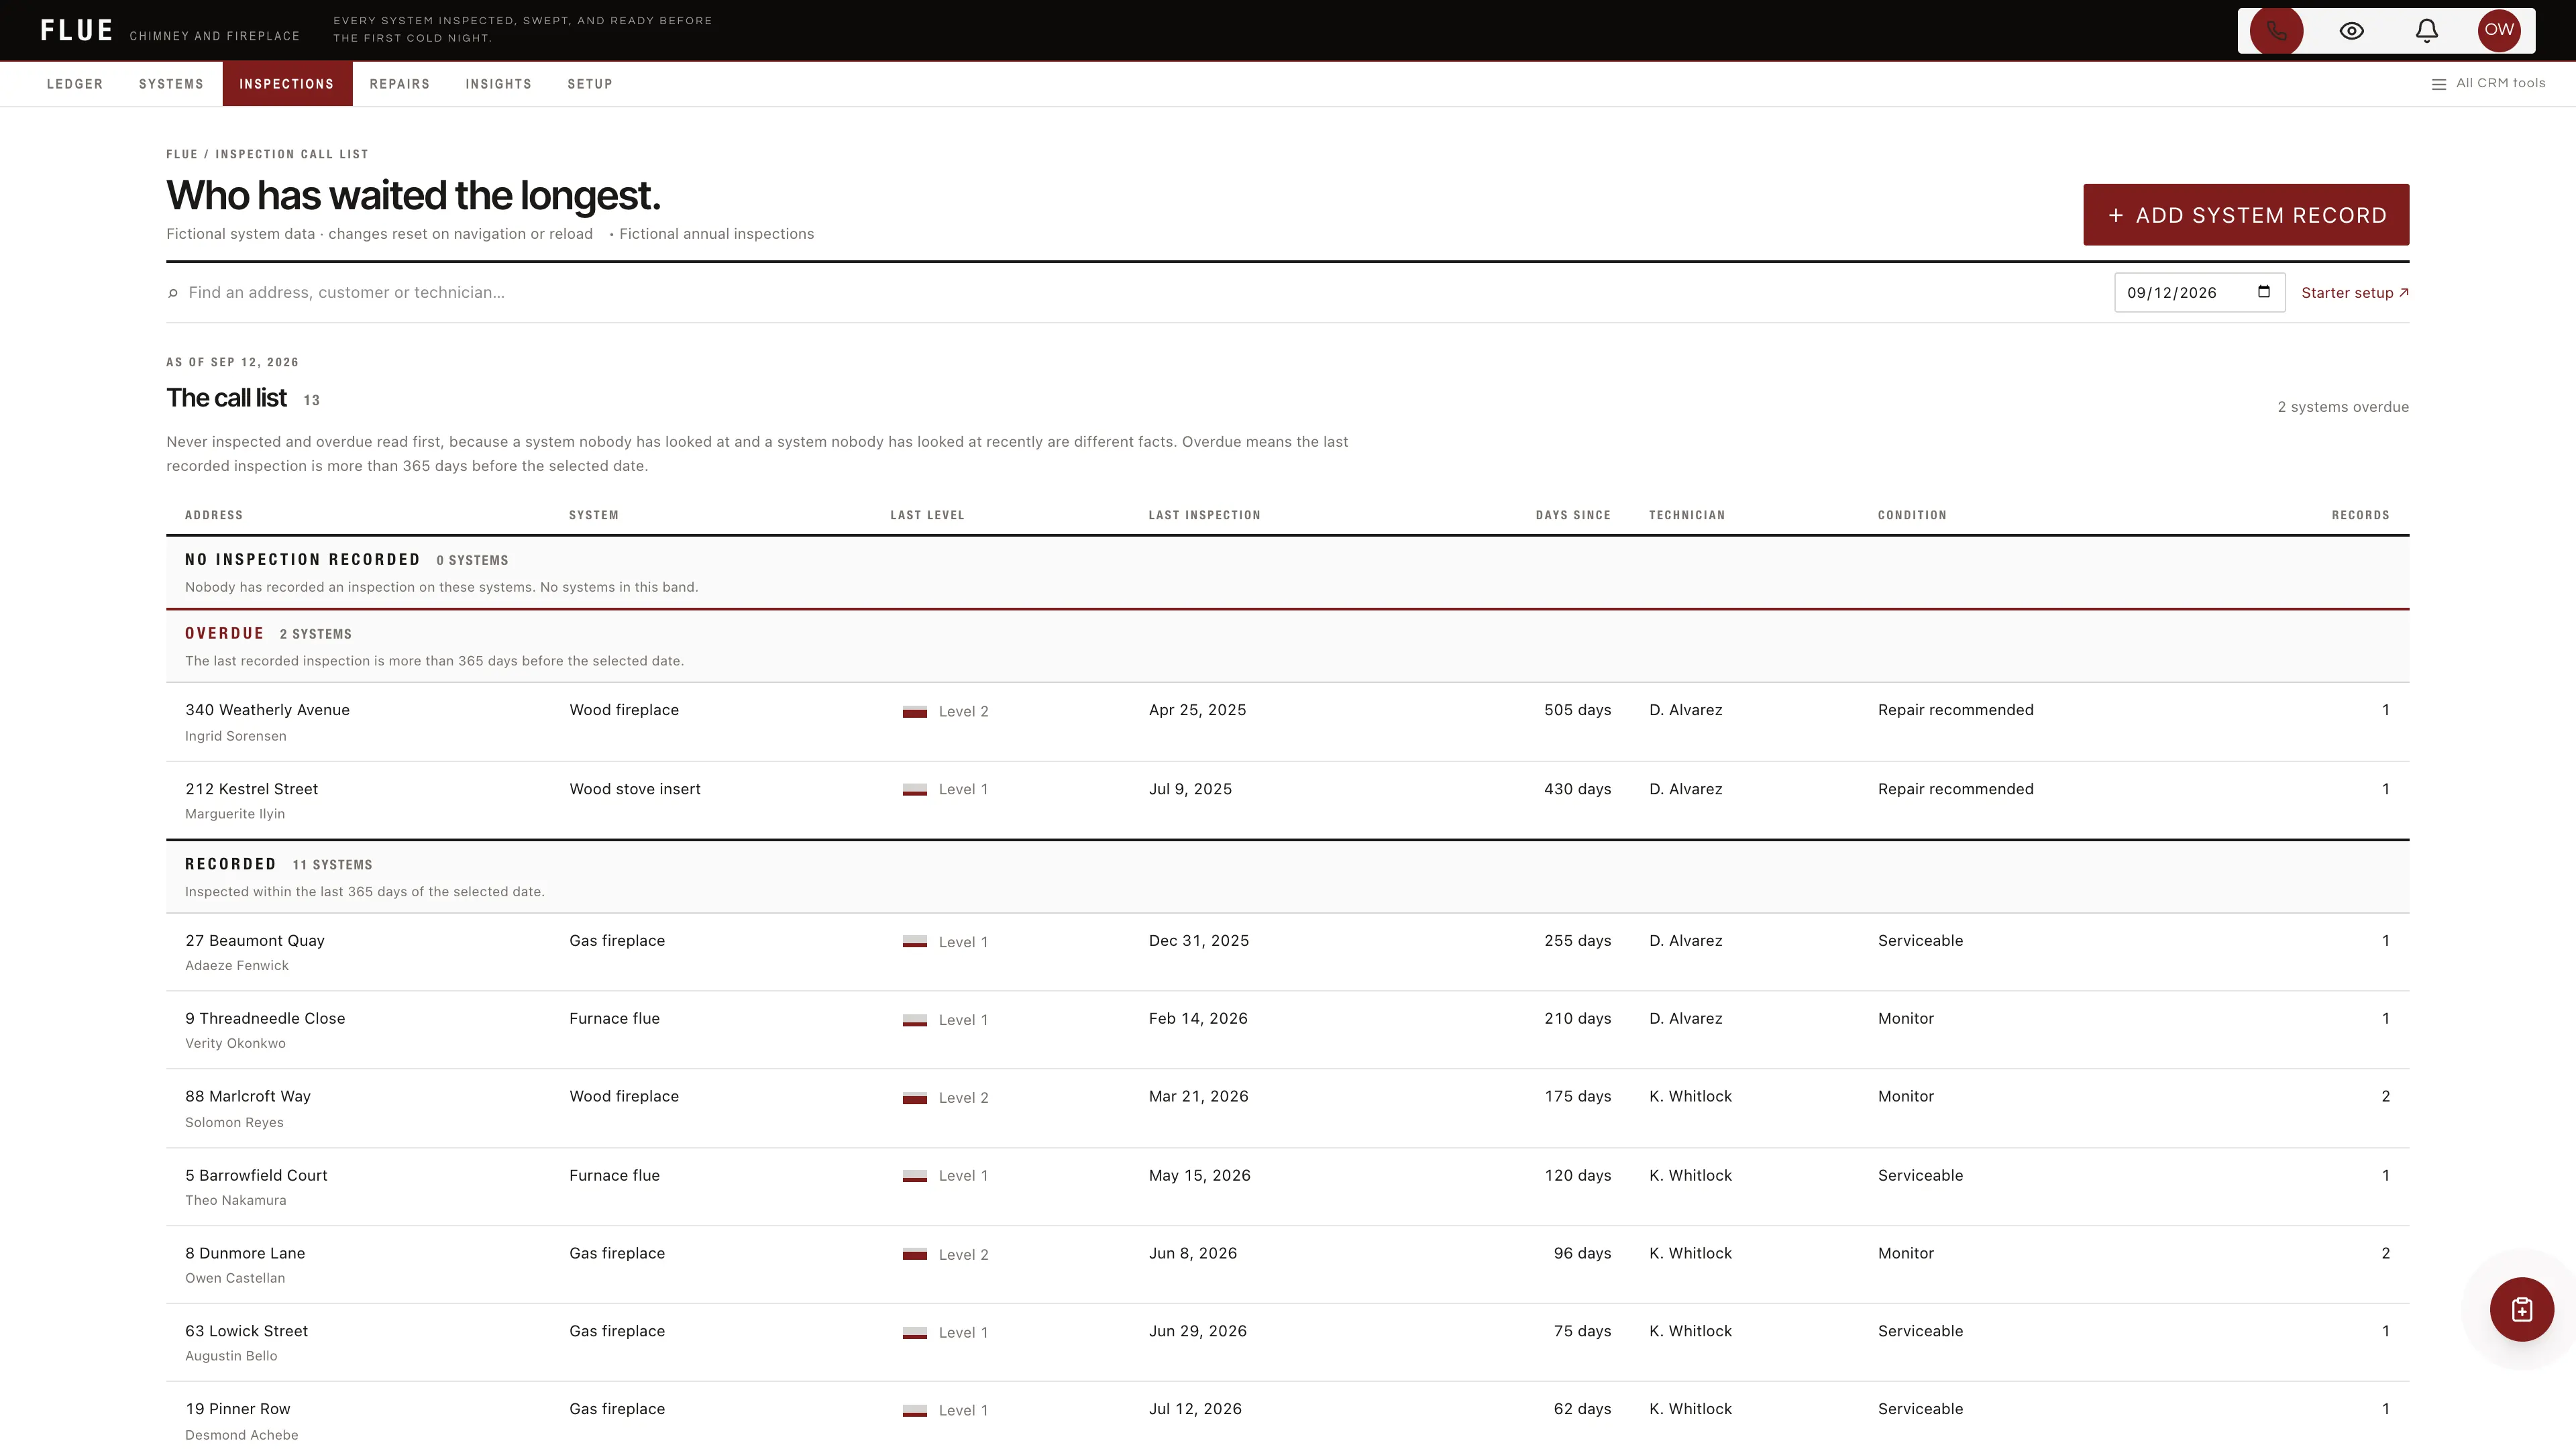Screen dimensions: 2576x1449
Task: Click Level 1 flag icon for 5 Barrowfield Court
Action: click(x=914, y=1176)
